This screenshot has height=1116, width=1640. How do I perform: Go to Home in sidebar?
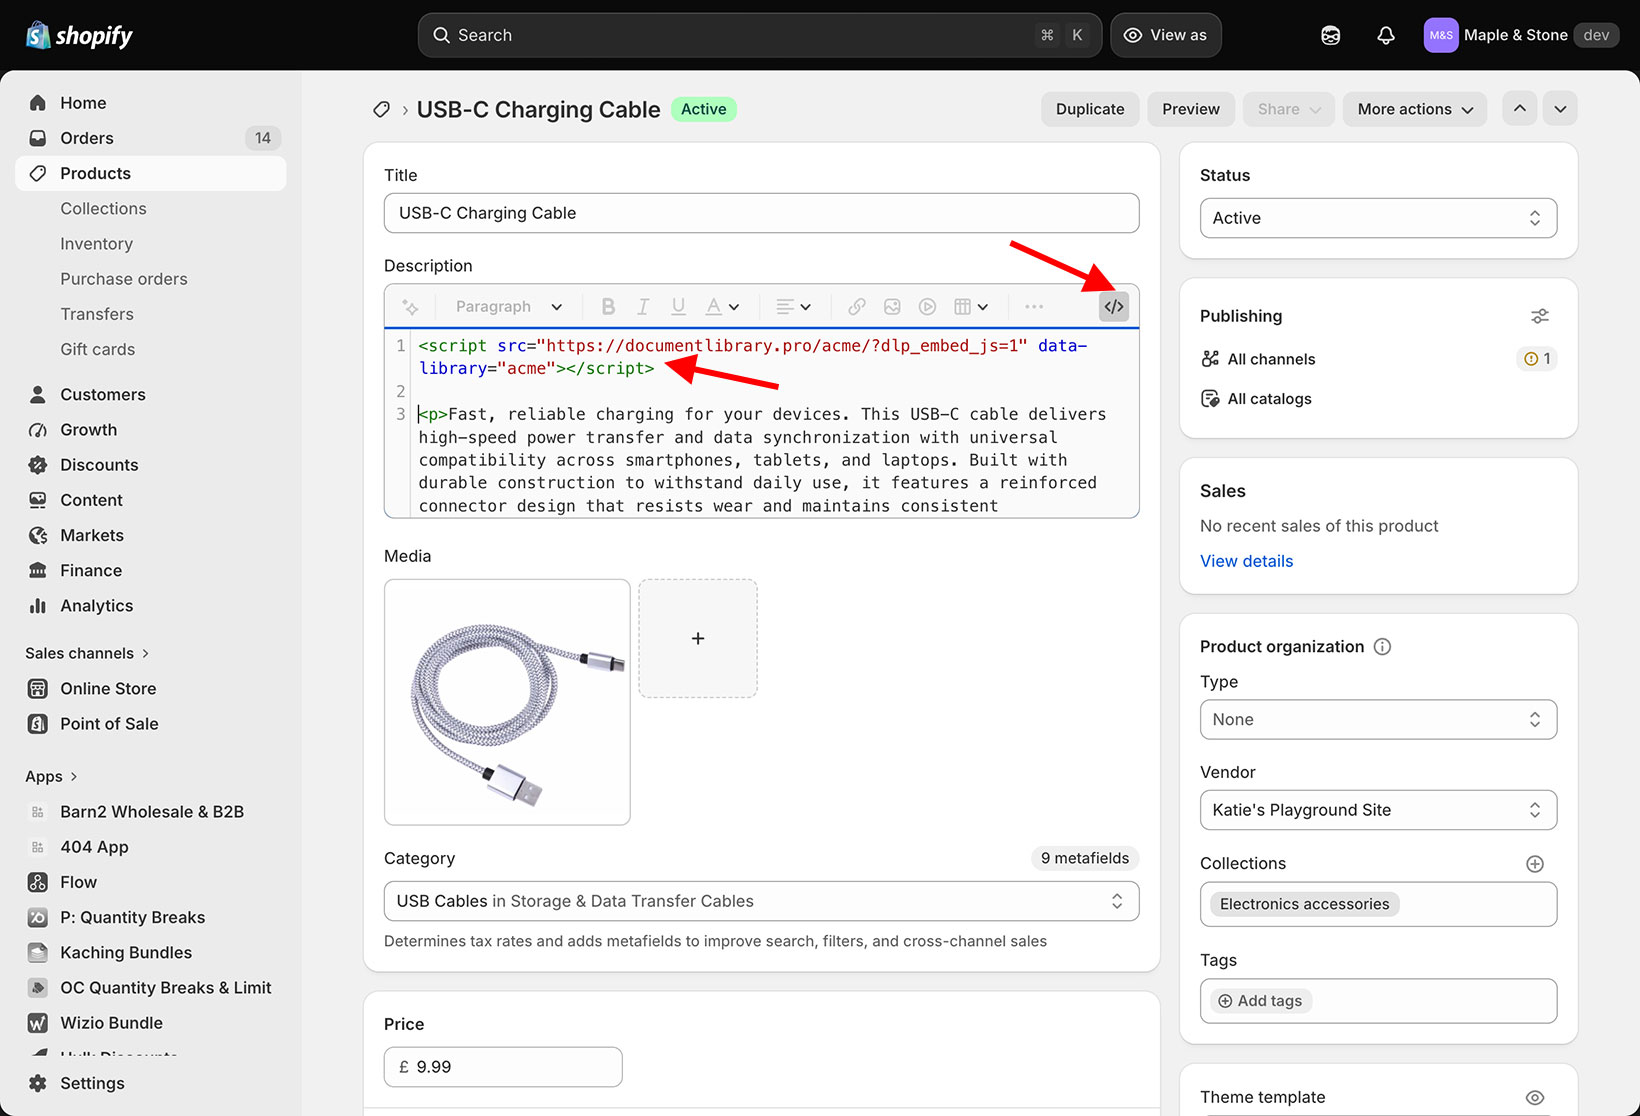[x=150, y=103]
